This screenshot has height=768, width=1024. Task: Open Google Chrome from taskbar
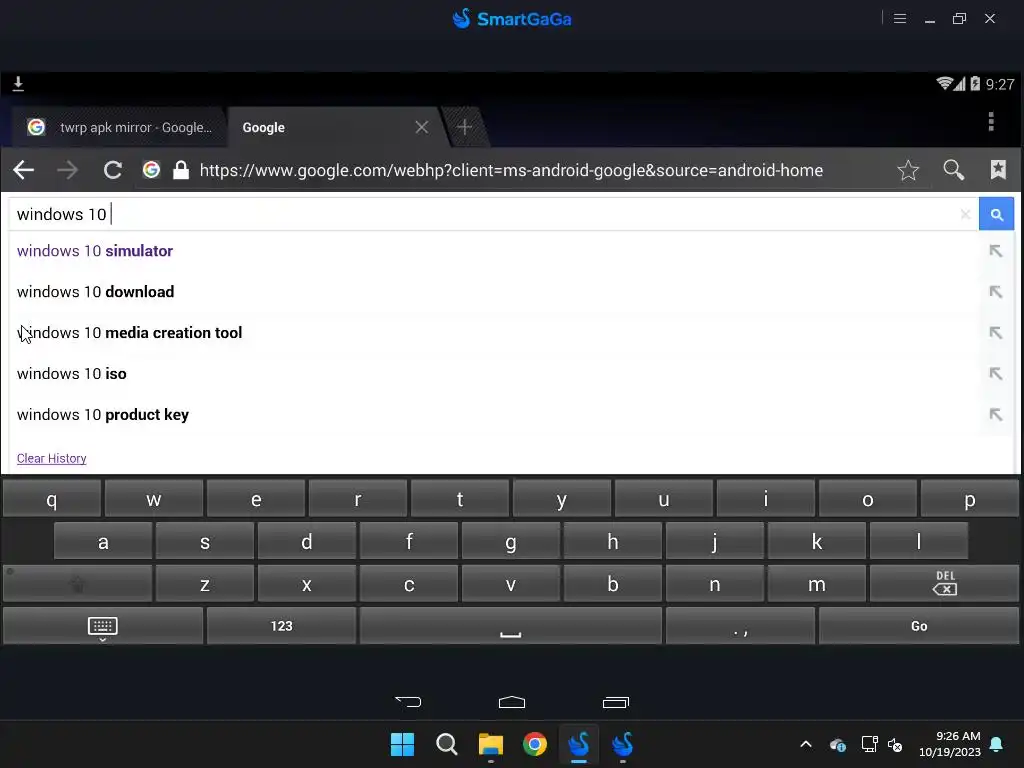(535, 744)
